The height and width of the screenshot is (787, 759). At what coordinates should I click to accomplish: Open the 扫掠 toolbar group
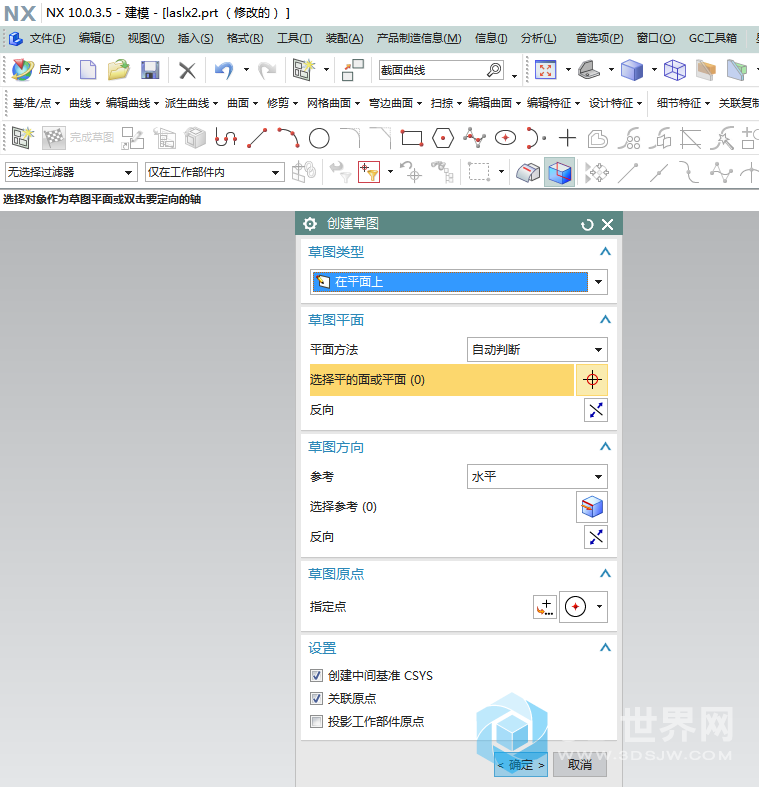446,103
